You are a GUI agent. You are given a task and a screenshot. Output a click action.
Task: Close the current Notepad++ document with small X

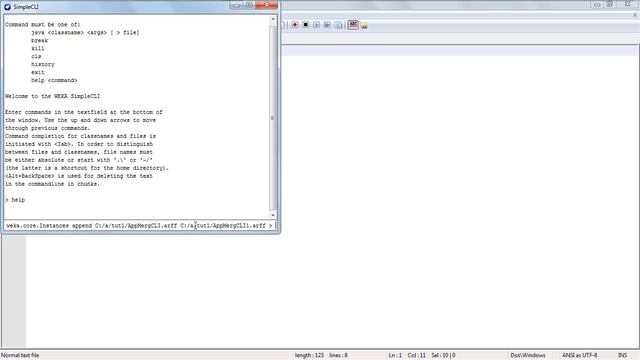coord(635,15)
